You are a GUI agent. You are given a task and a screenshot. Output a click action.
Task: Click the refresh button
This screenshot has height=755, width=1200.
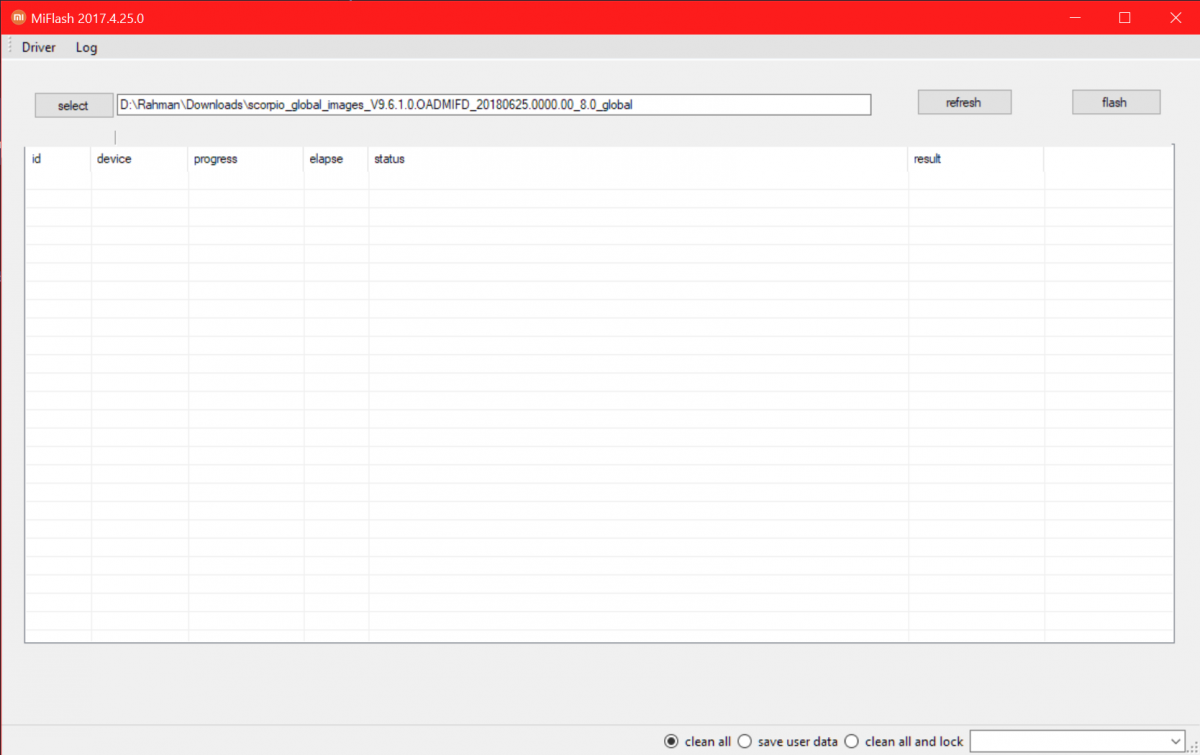964,102
